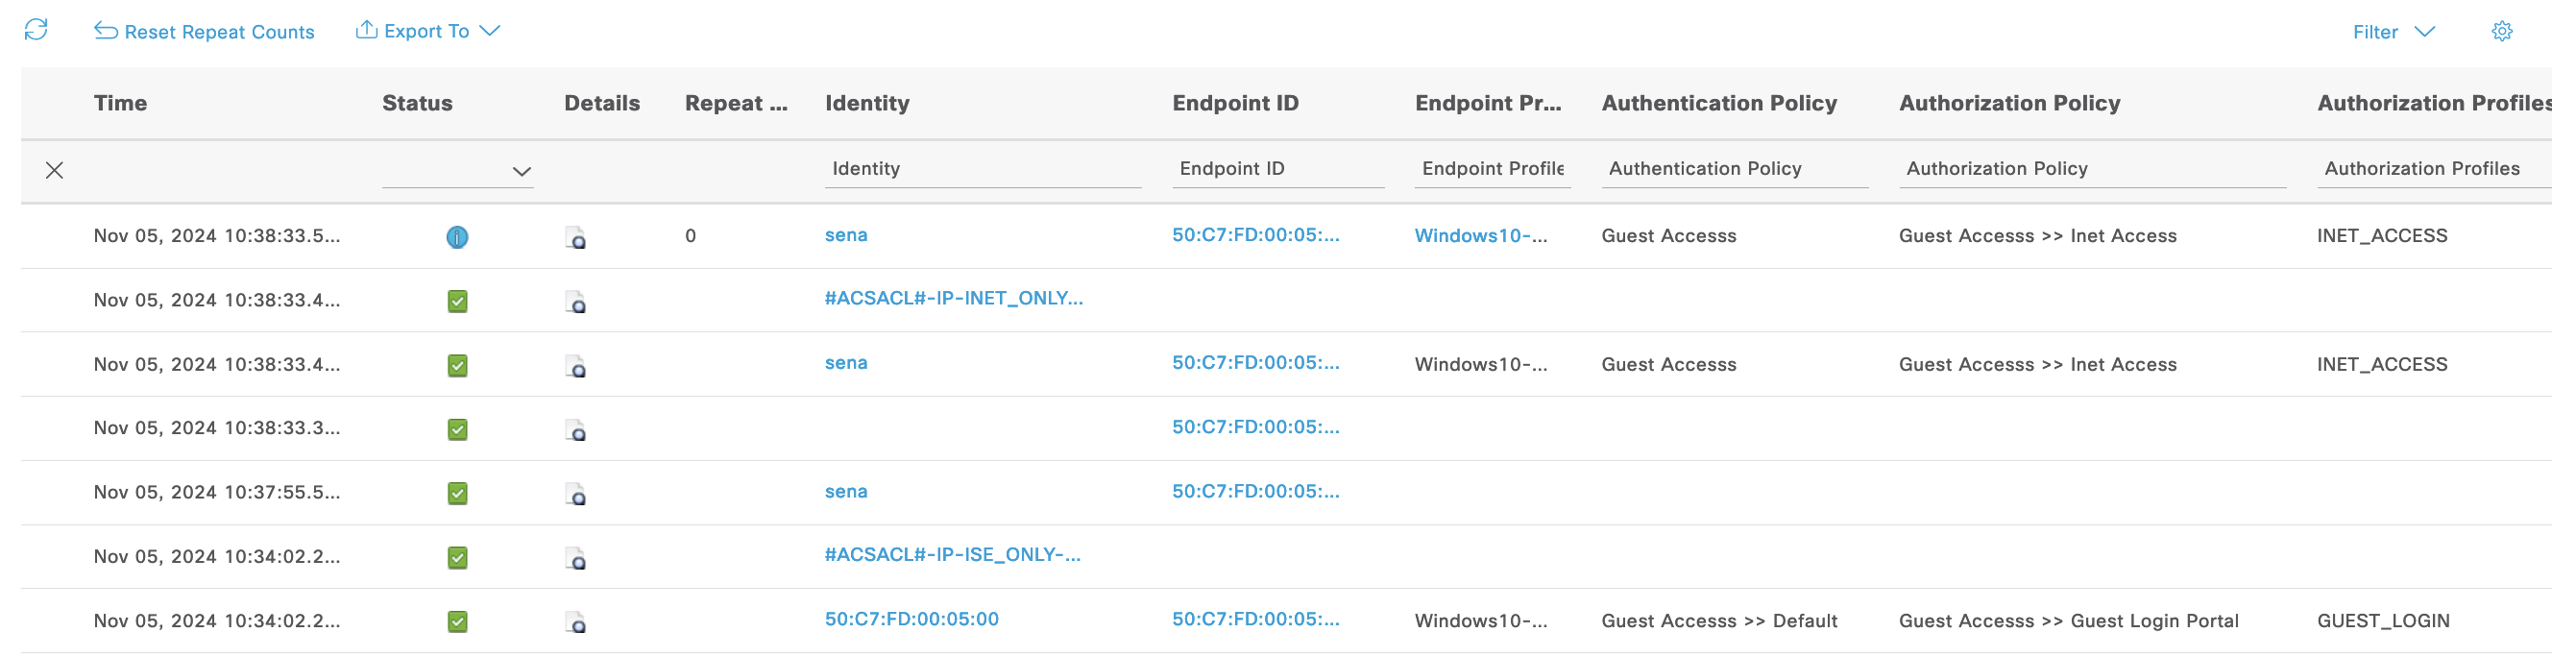Screen dimensions: 2576x657
Task: Open the Export To dropdown
Action: click(x=428, y=31)
